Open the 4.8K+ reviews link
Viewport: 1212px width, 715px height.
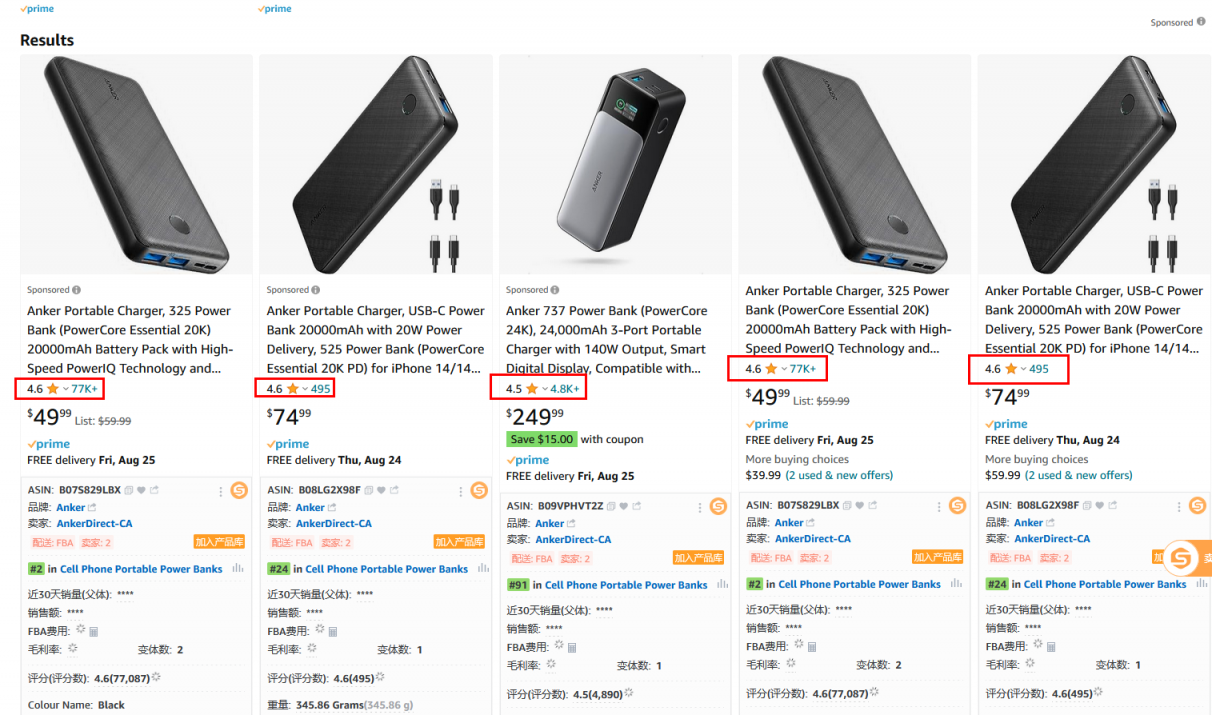tap(565, 389)
